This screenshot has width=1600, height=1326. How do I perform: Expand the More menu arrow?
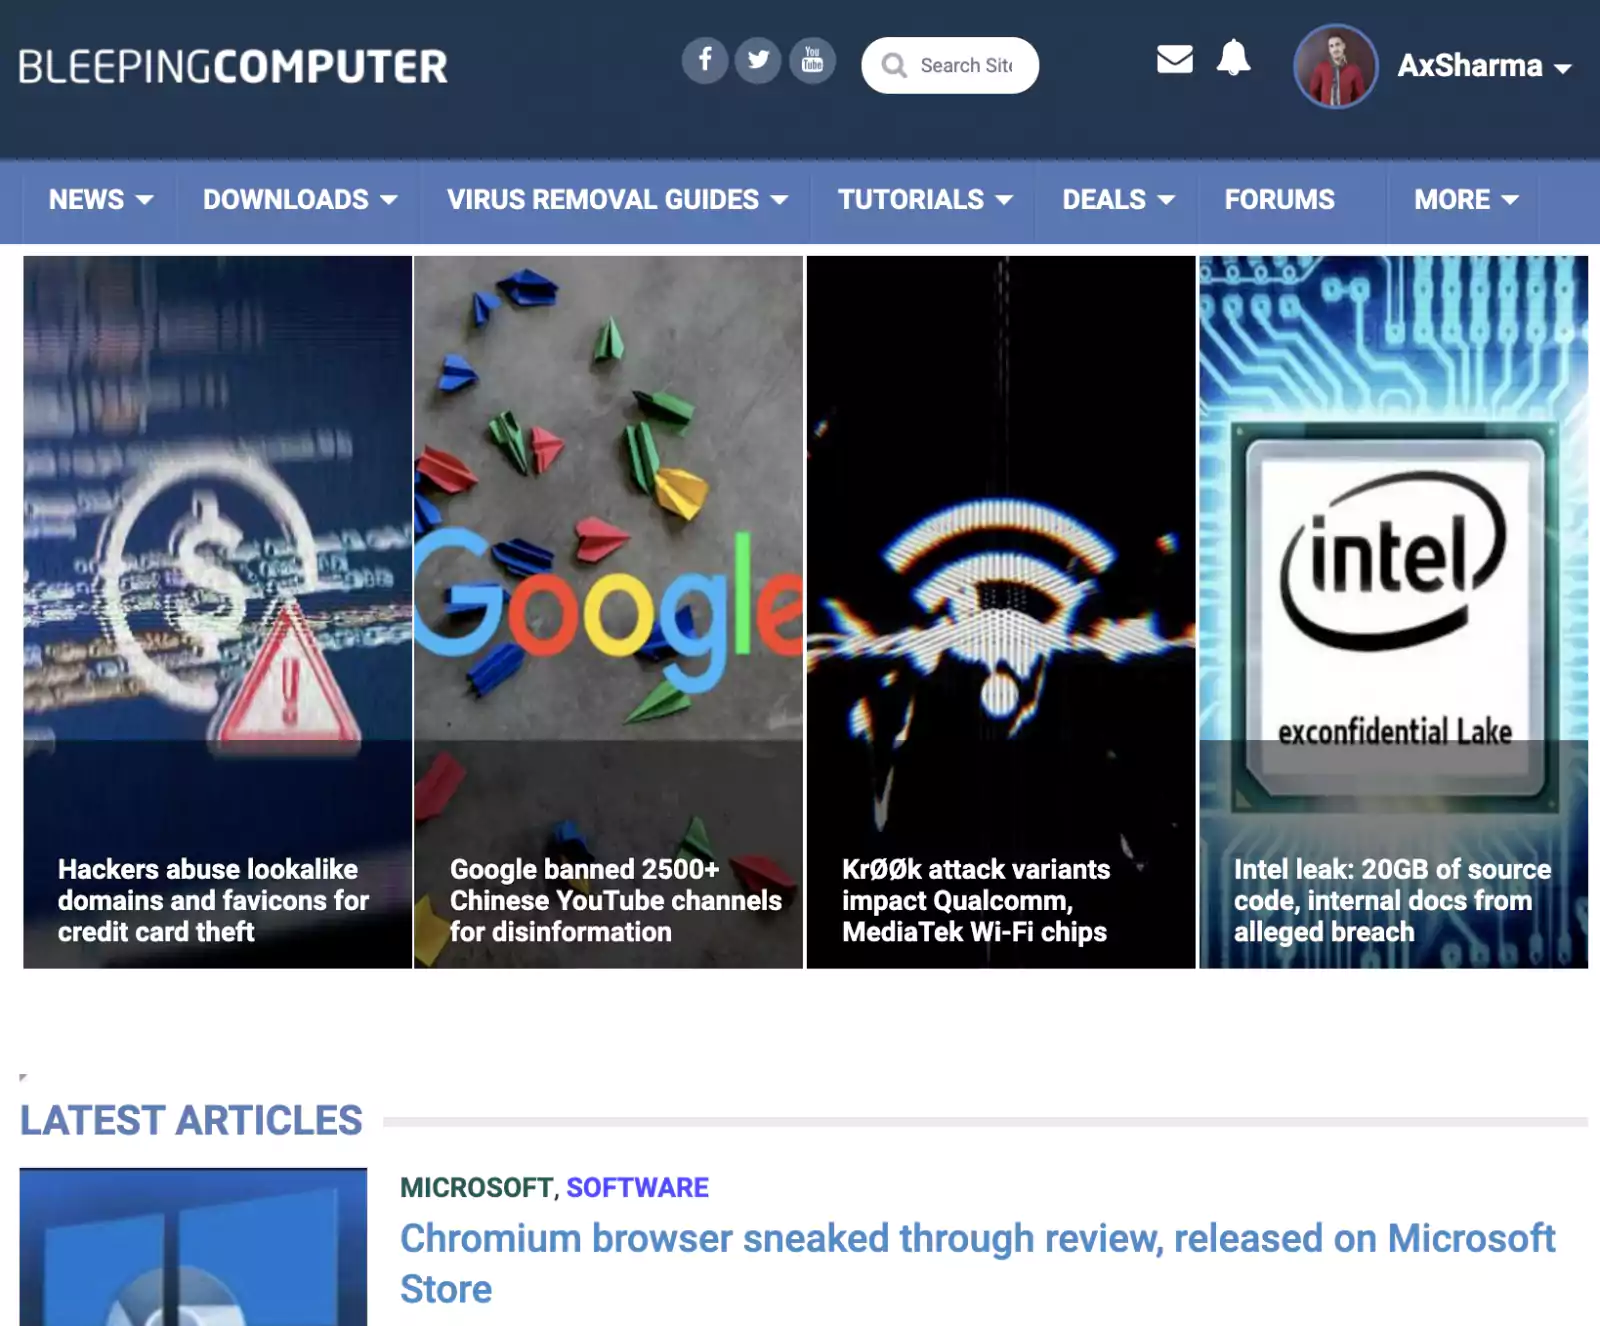tap(1510, 200)
